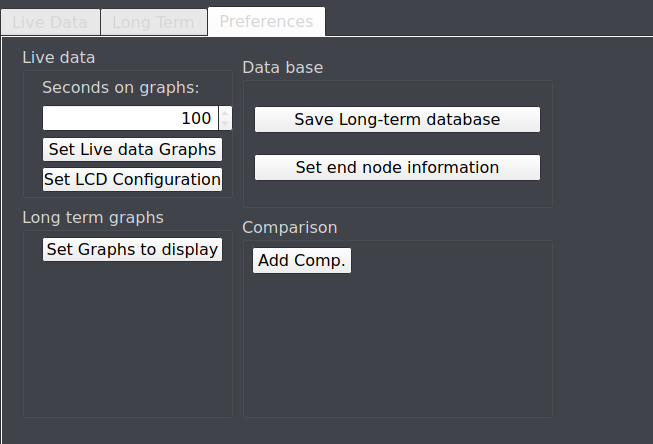This screenshot has width=653, height=444.
Task: Click Set end node information
Action: pos(397,167)
